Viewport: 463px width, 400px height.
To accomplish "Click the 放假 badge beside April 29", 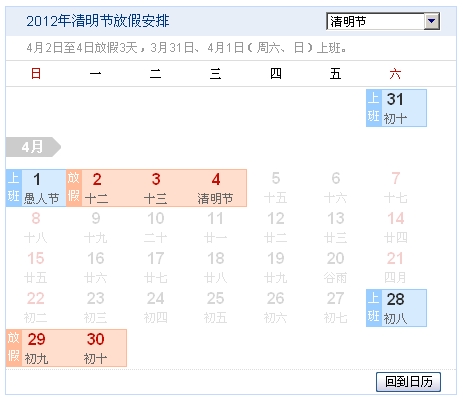I will pyautogui.click(x=14, y=348).
